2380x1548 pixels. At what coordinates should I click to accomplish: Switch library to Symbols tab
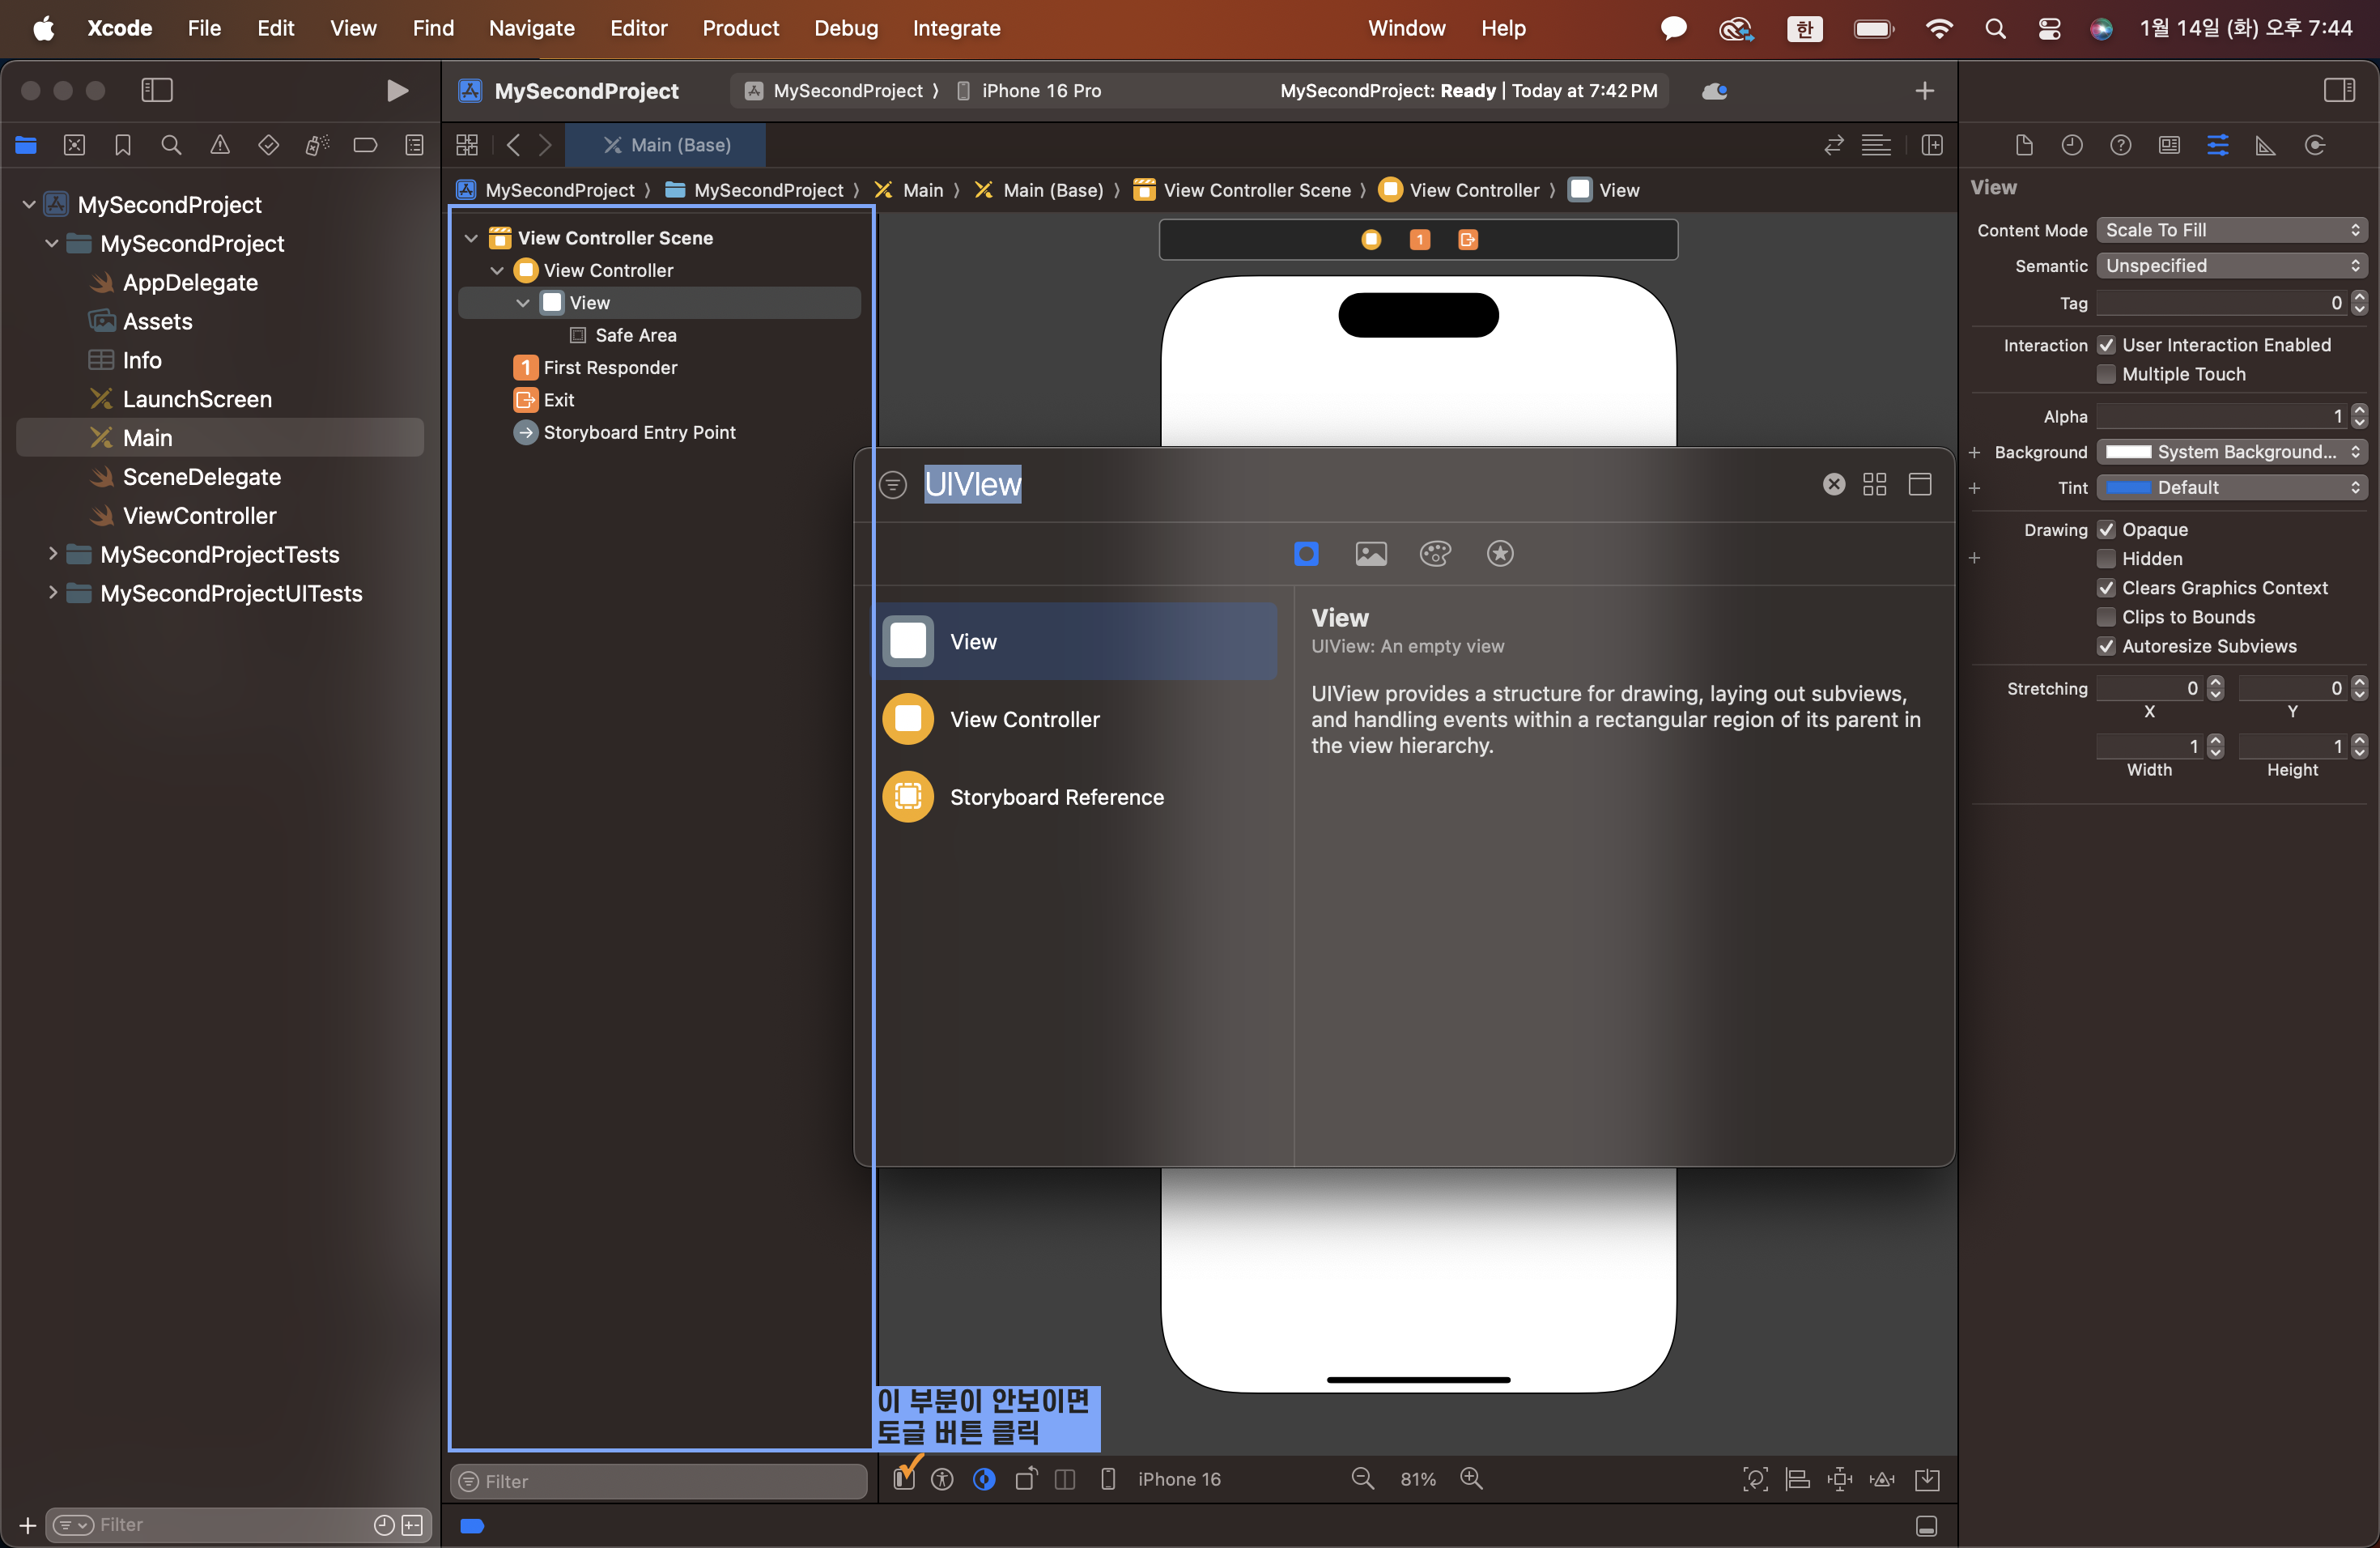(1499, 553)
